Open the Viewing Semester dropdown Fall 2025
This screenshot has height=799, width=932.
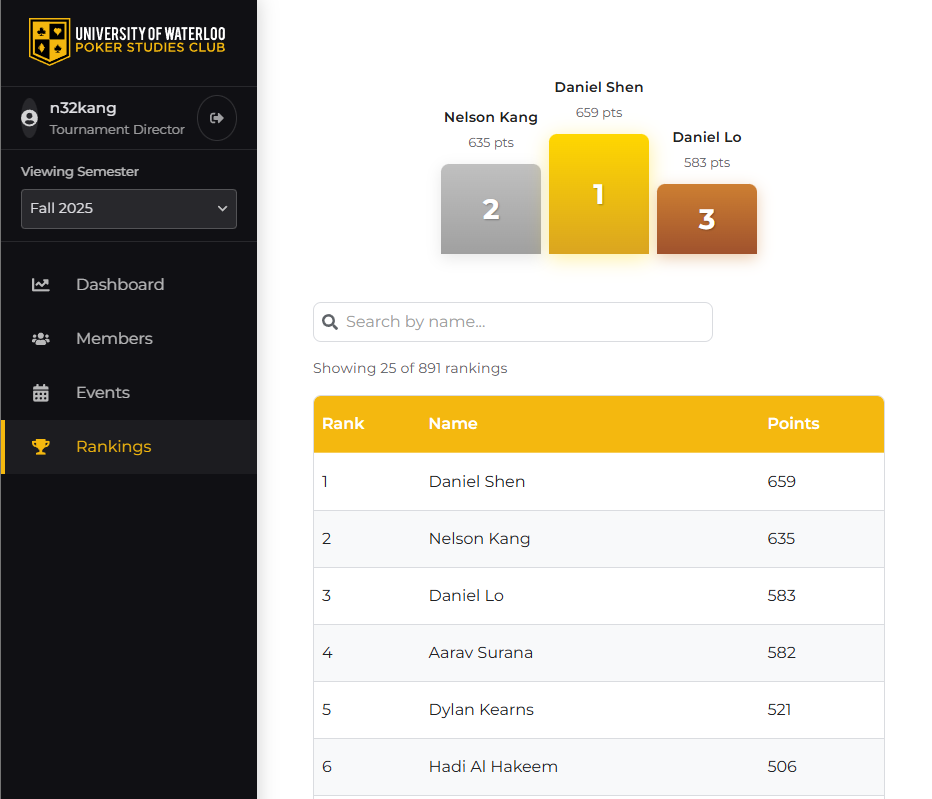click(x=128, y=209)
